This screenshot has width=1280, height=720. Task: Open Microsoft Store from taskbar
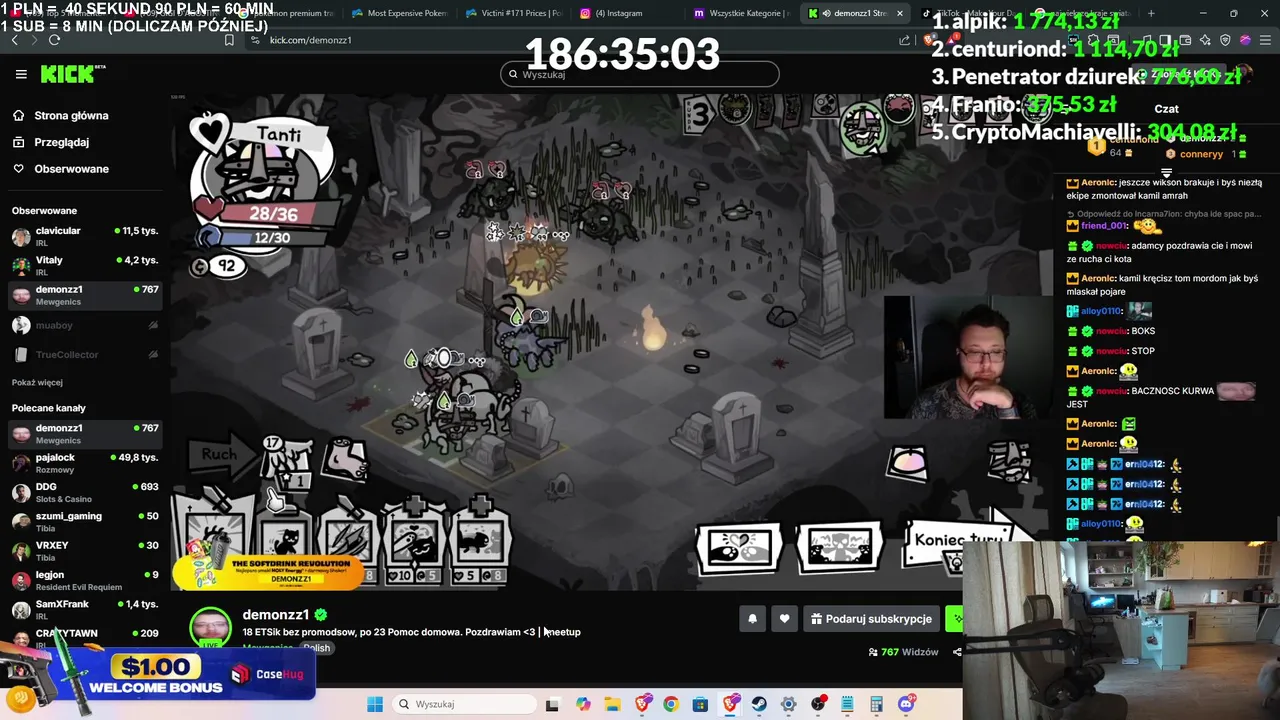pos(700,704)
